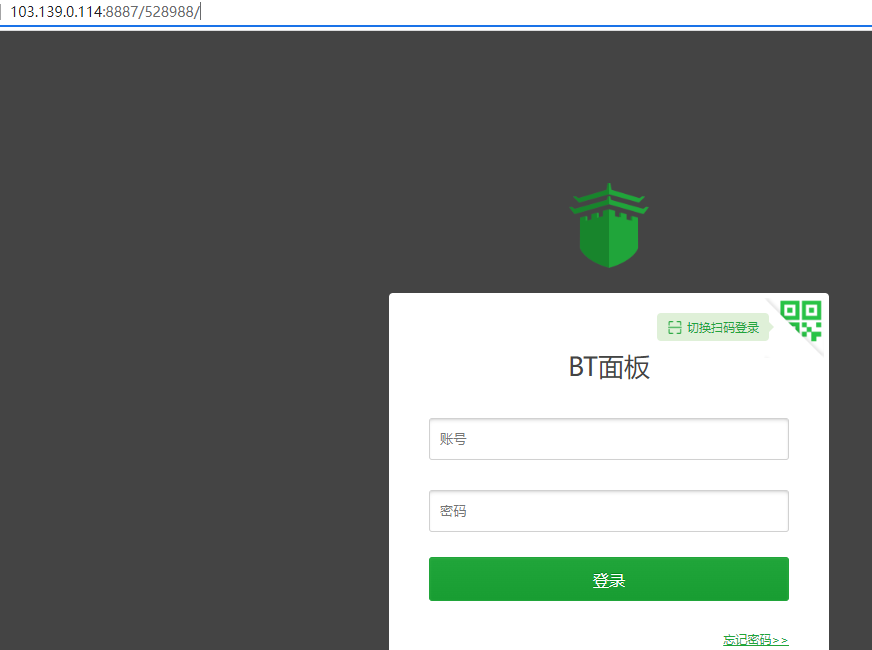This screenshot has width=872, height=650.
Task: Focus the 密码 password input field
Action: tap(608, 511)
